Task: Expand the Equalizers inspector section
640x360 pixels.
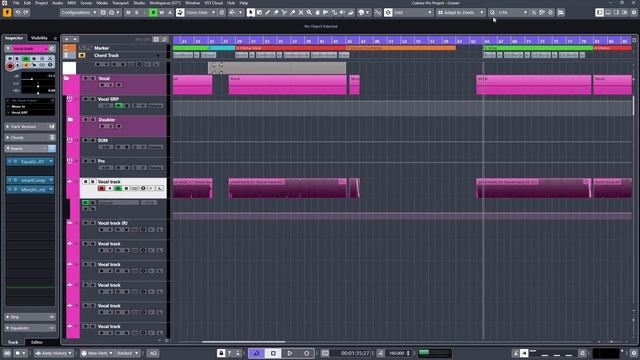Action: [30, 328]
